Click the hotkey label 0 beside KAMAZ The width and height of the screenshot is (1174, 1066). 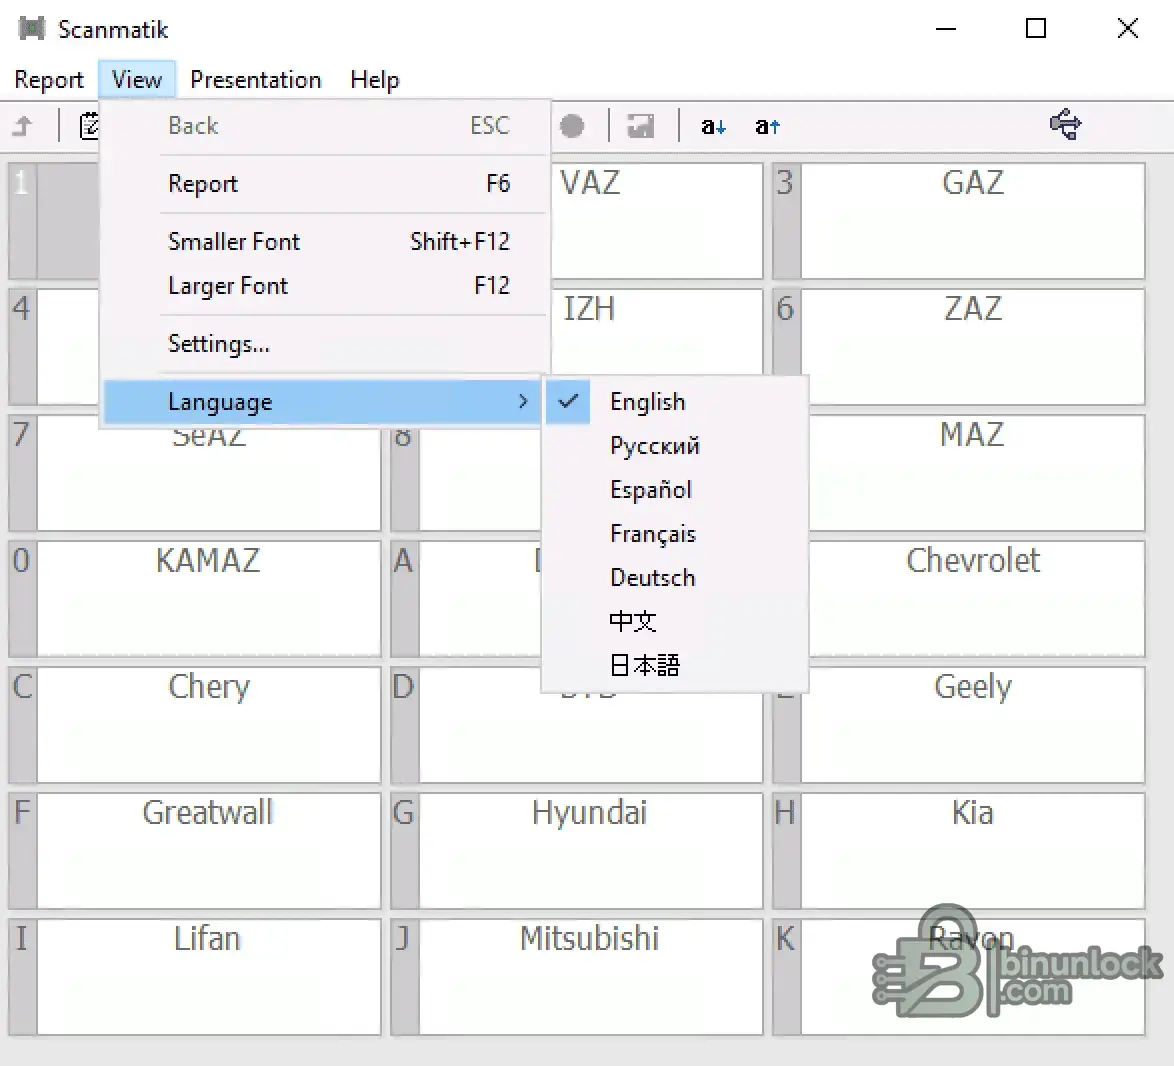(x=22, y=599)
